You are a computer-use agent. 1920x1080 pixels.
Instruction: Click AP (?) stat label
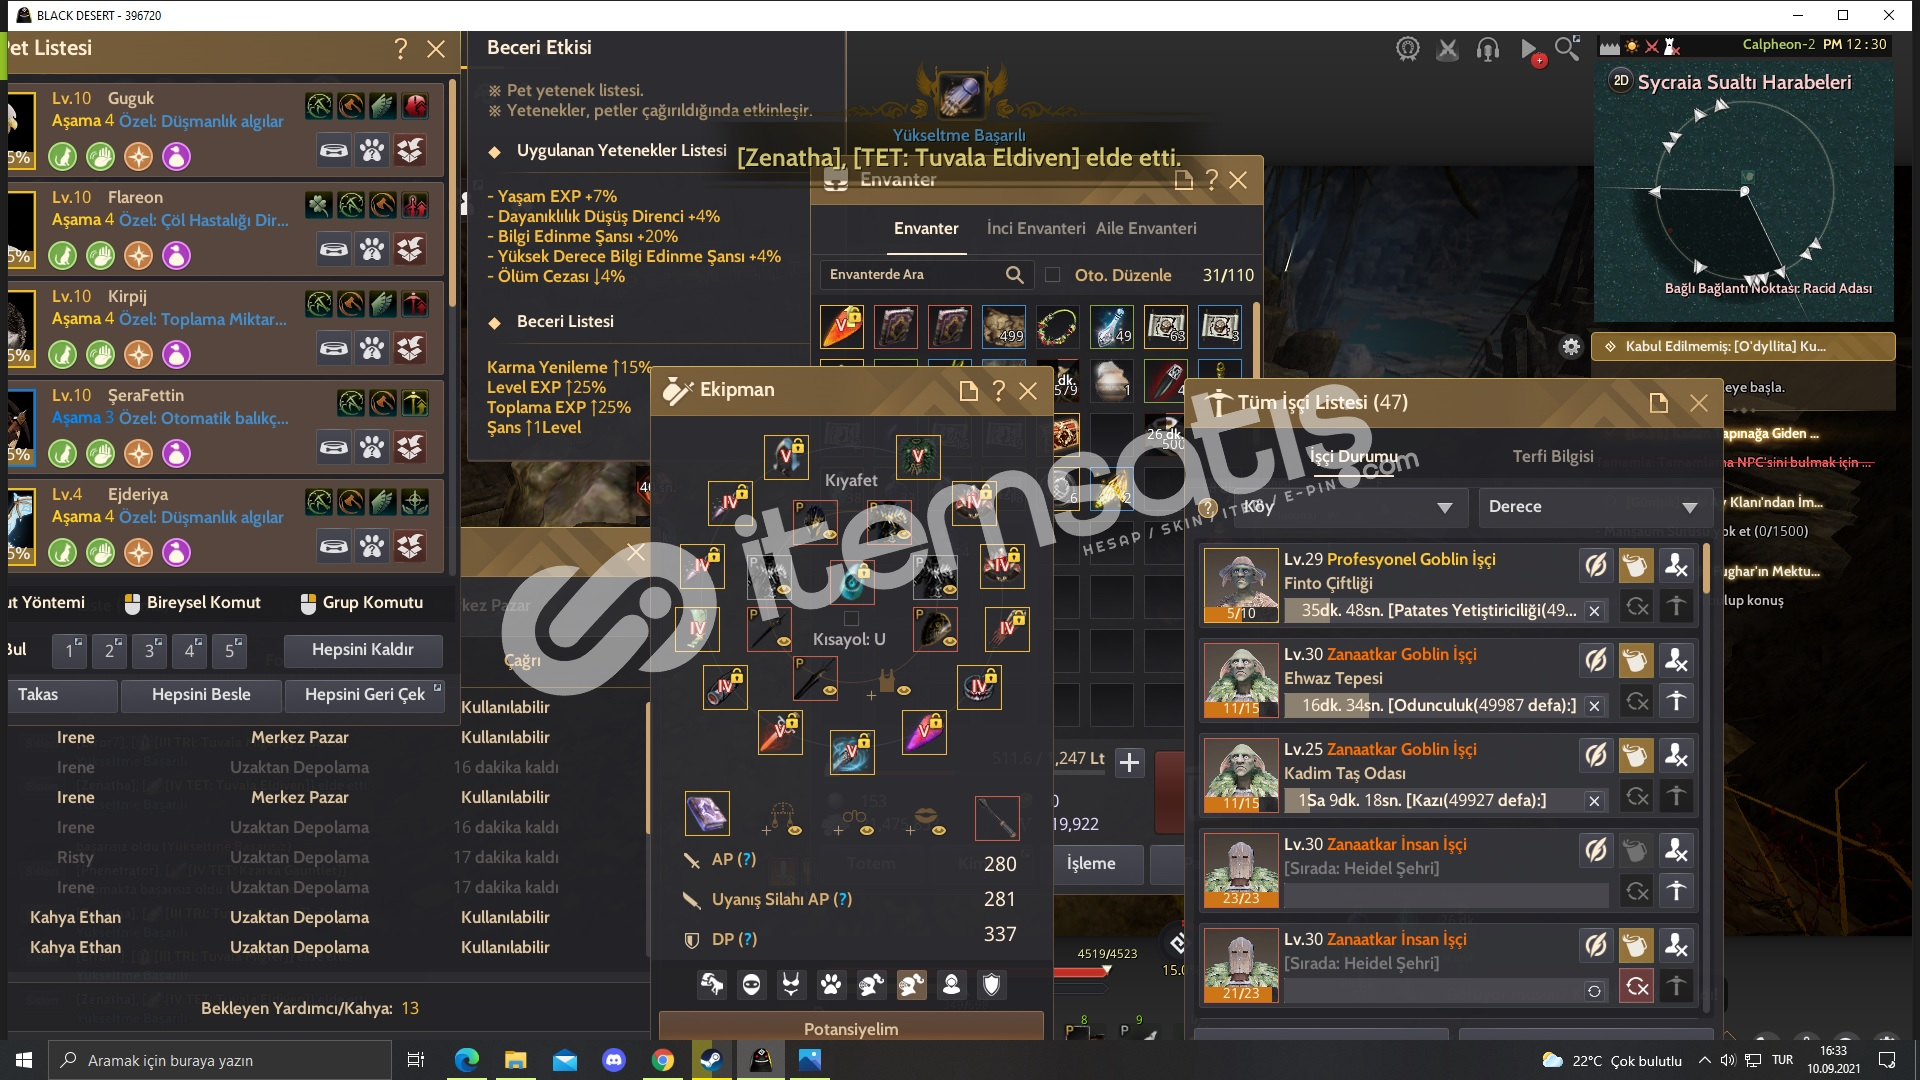(x=734, y=860)
